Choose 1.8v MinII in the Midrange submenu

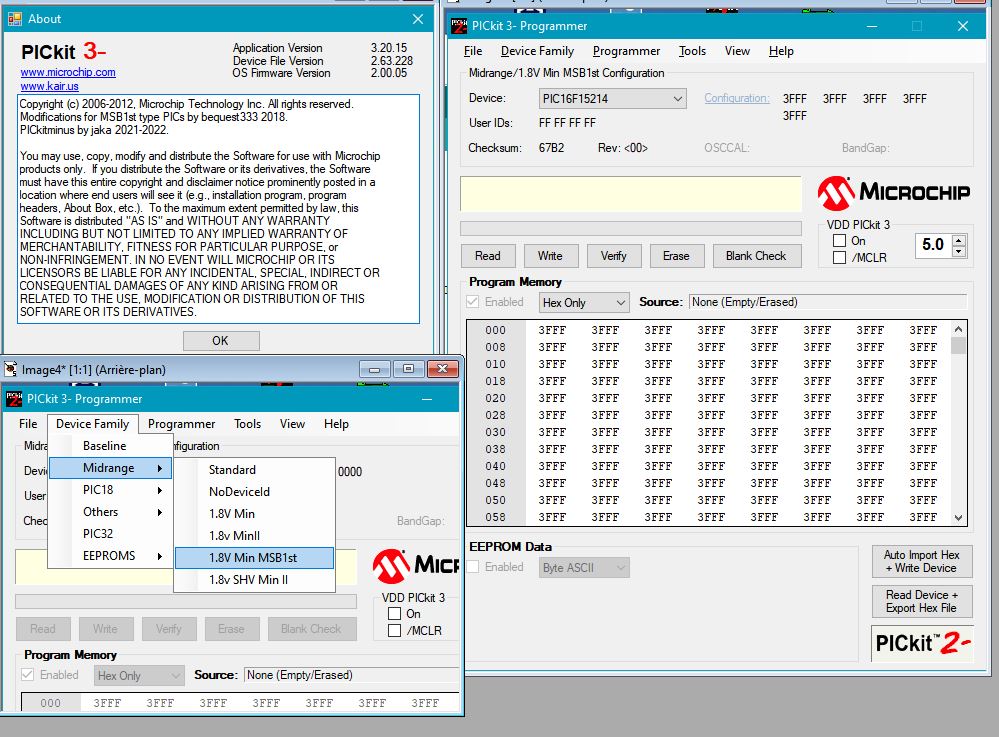(254, 536)
